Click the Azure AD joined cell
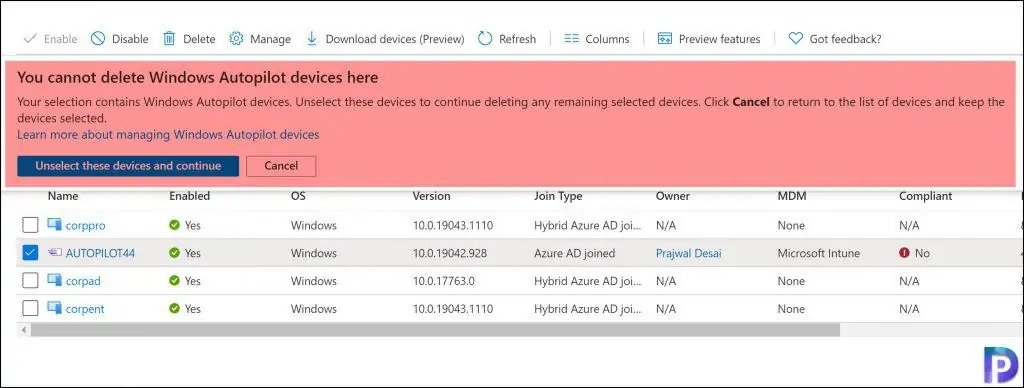Image resolution: width=1024 pixels, height=388 pixels. coord(574,253)
